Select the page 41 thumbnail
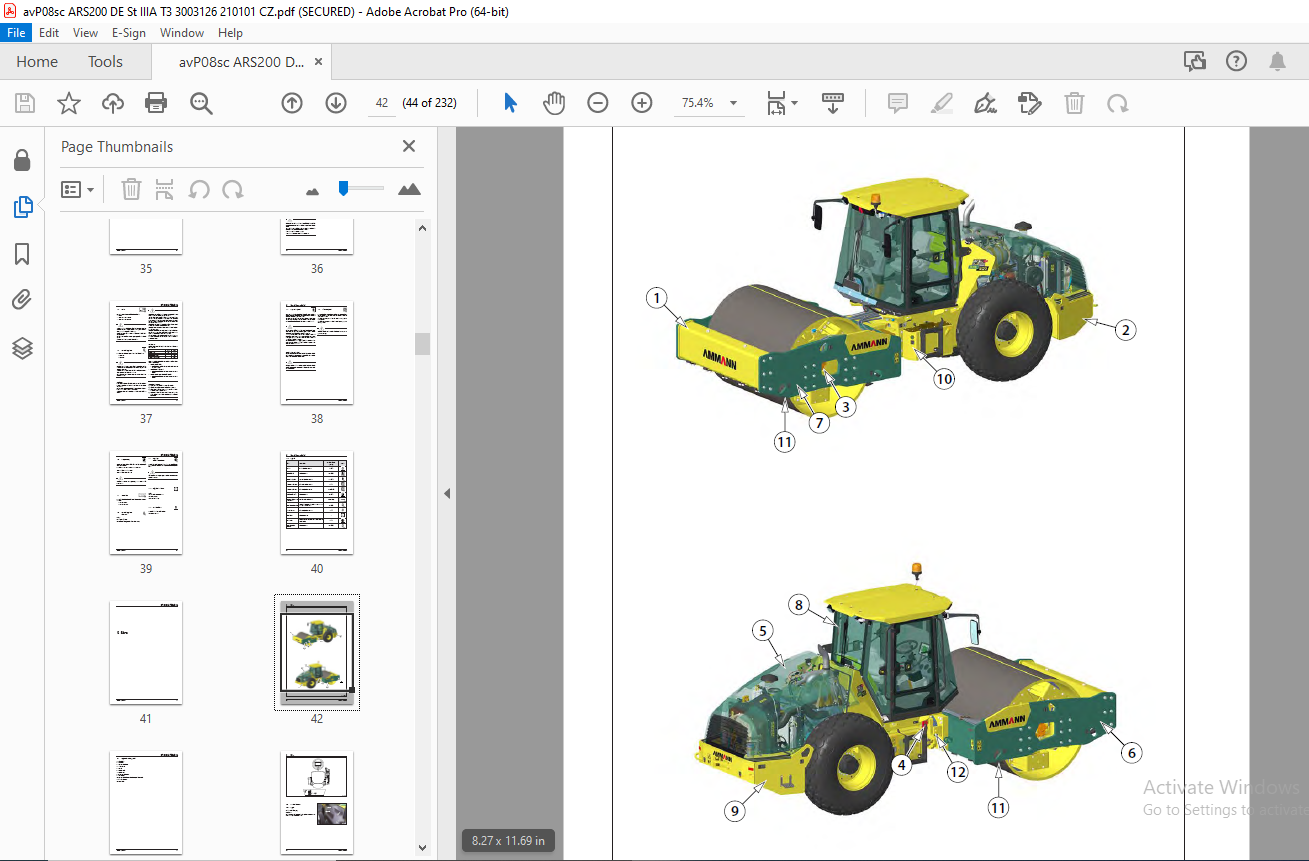The width and height of the screenshot is (1309, 861). [x=146, y=652]
